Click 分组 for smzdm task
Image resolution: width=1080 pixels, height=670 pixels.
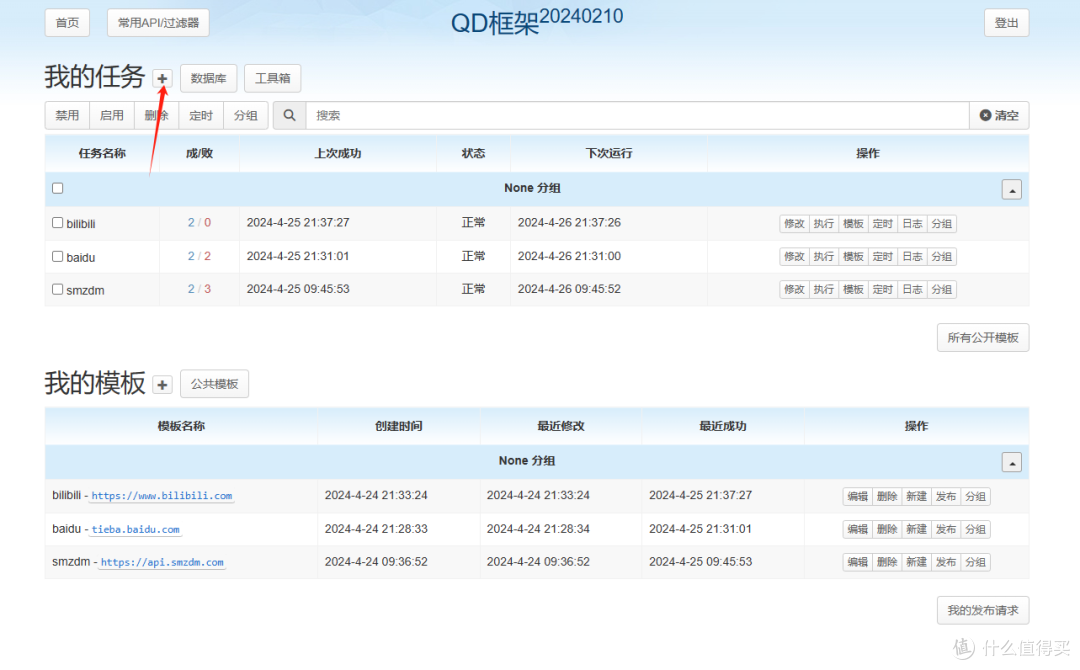tap(942, 290)
